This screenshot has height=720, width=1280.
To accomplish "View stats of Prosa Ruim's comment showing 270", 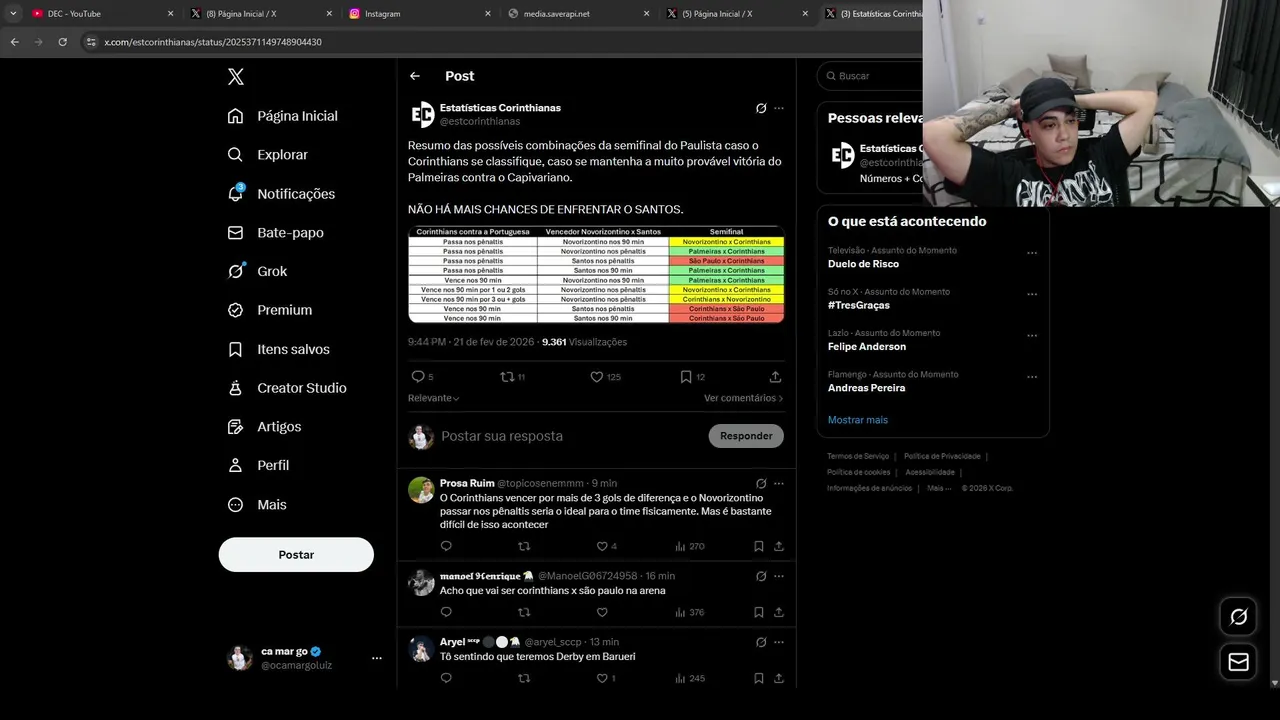I will pos(690,546).
